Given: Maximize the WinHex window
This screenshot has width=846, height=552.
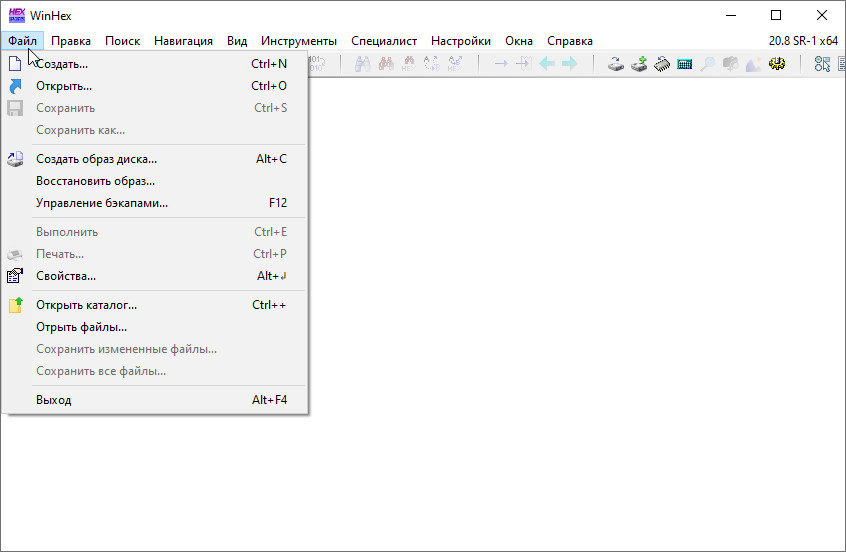Looking at the screenshot, I should (x=776, y=15).
